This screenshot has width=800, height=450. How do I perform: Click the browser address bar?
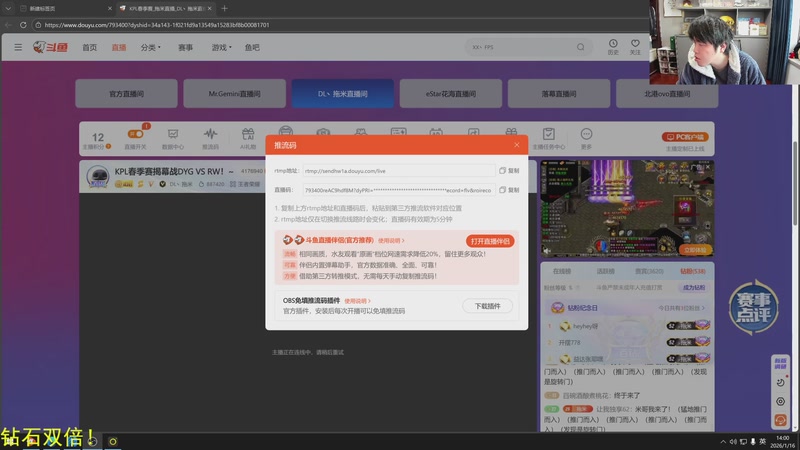click(337, 24)
